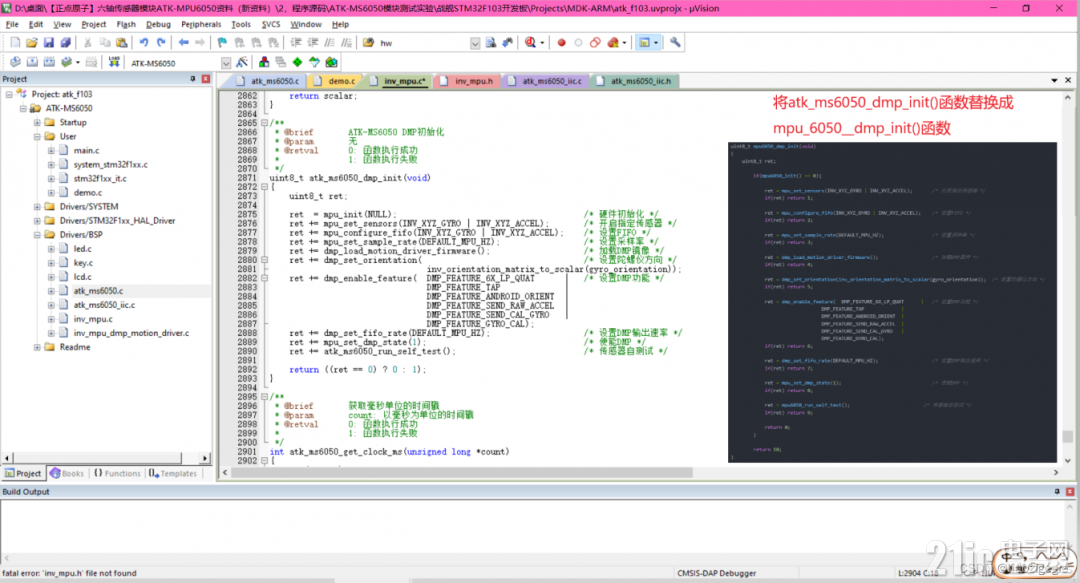Switch to the atk_ms6050_iic.c tab
Screen dimensions: 1080x583
546,81
